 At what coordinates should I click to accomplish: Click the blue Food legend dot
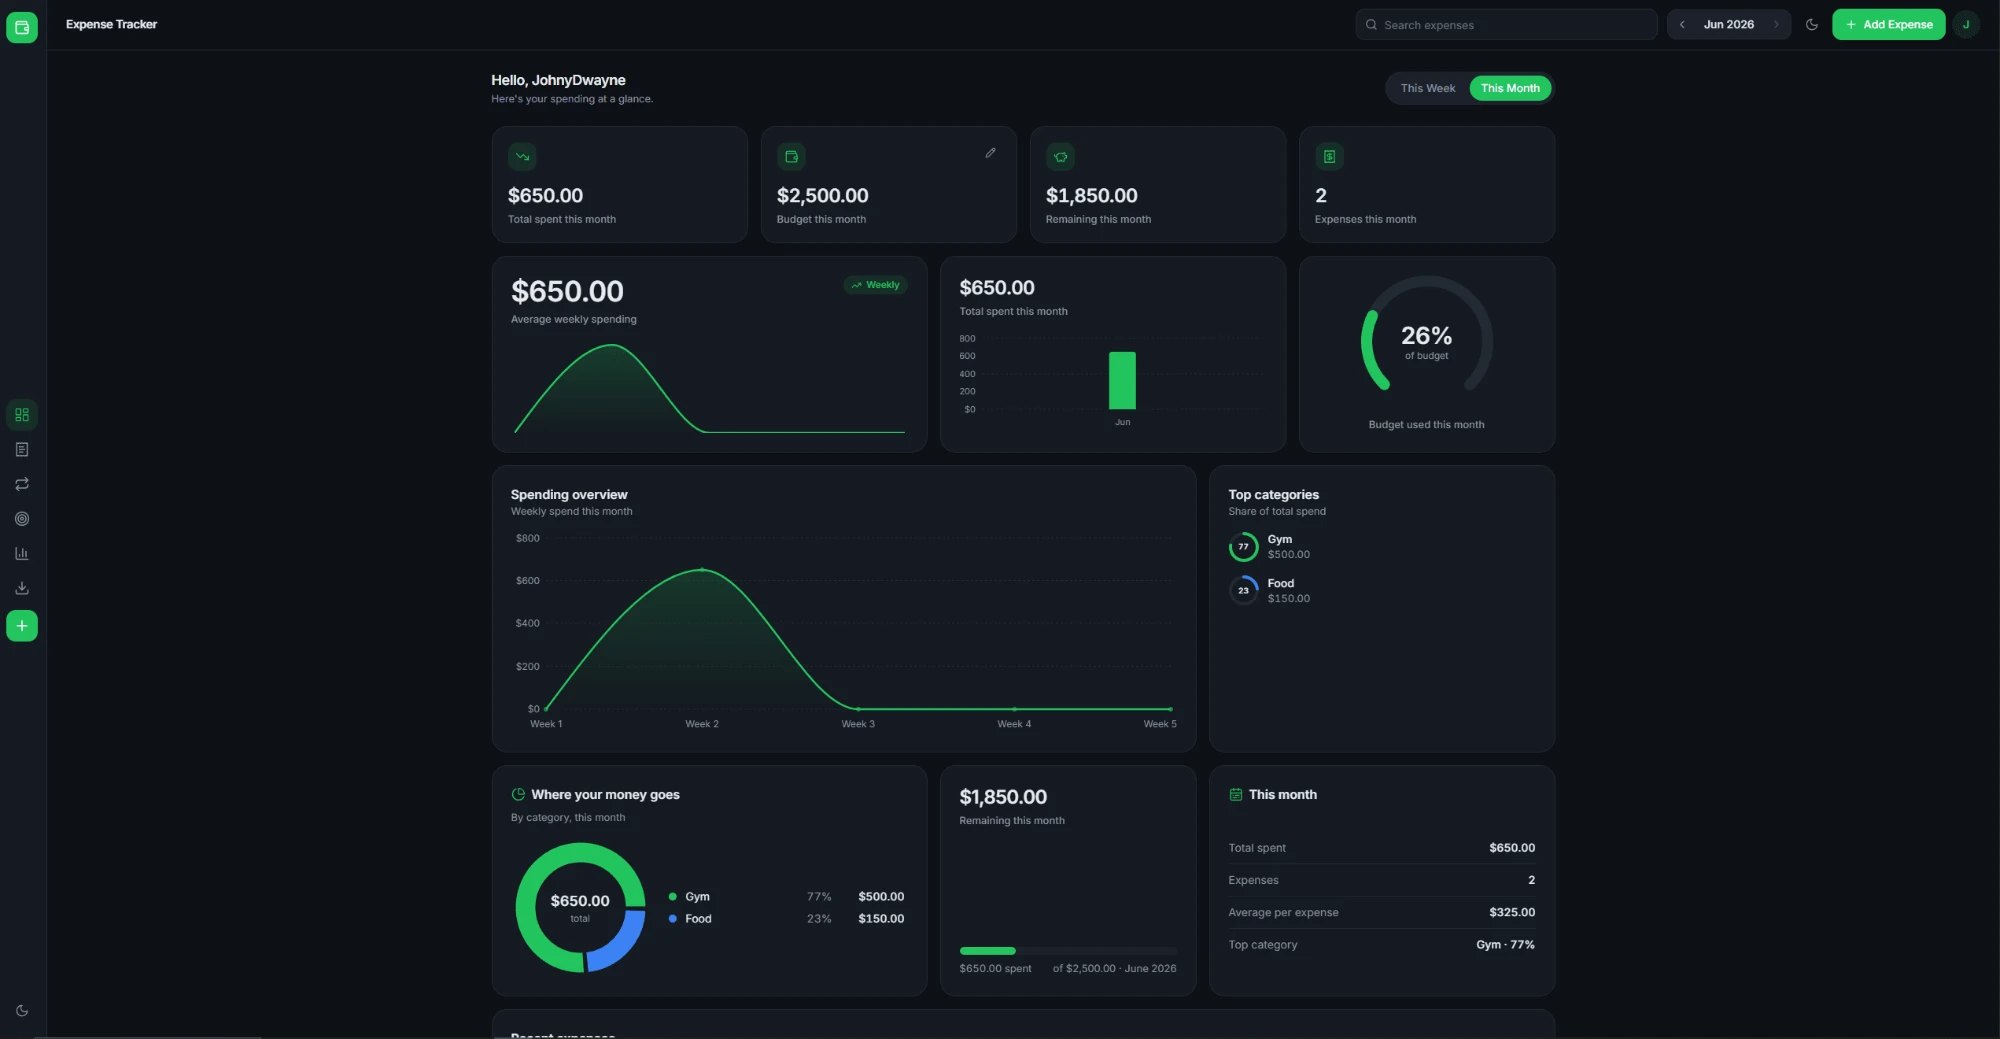[673, 919]
